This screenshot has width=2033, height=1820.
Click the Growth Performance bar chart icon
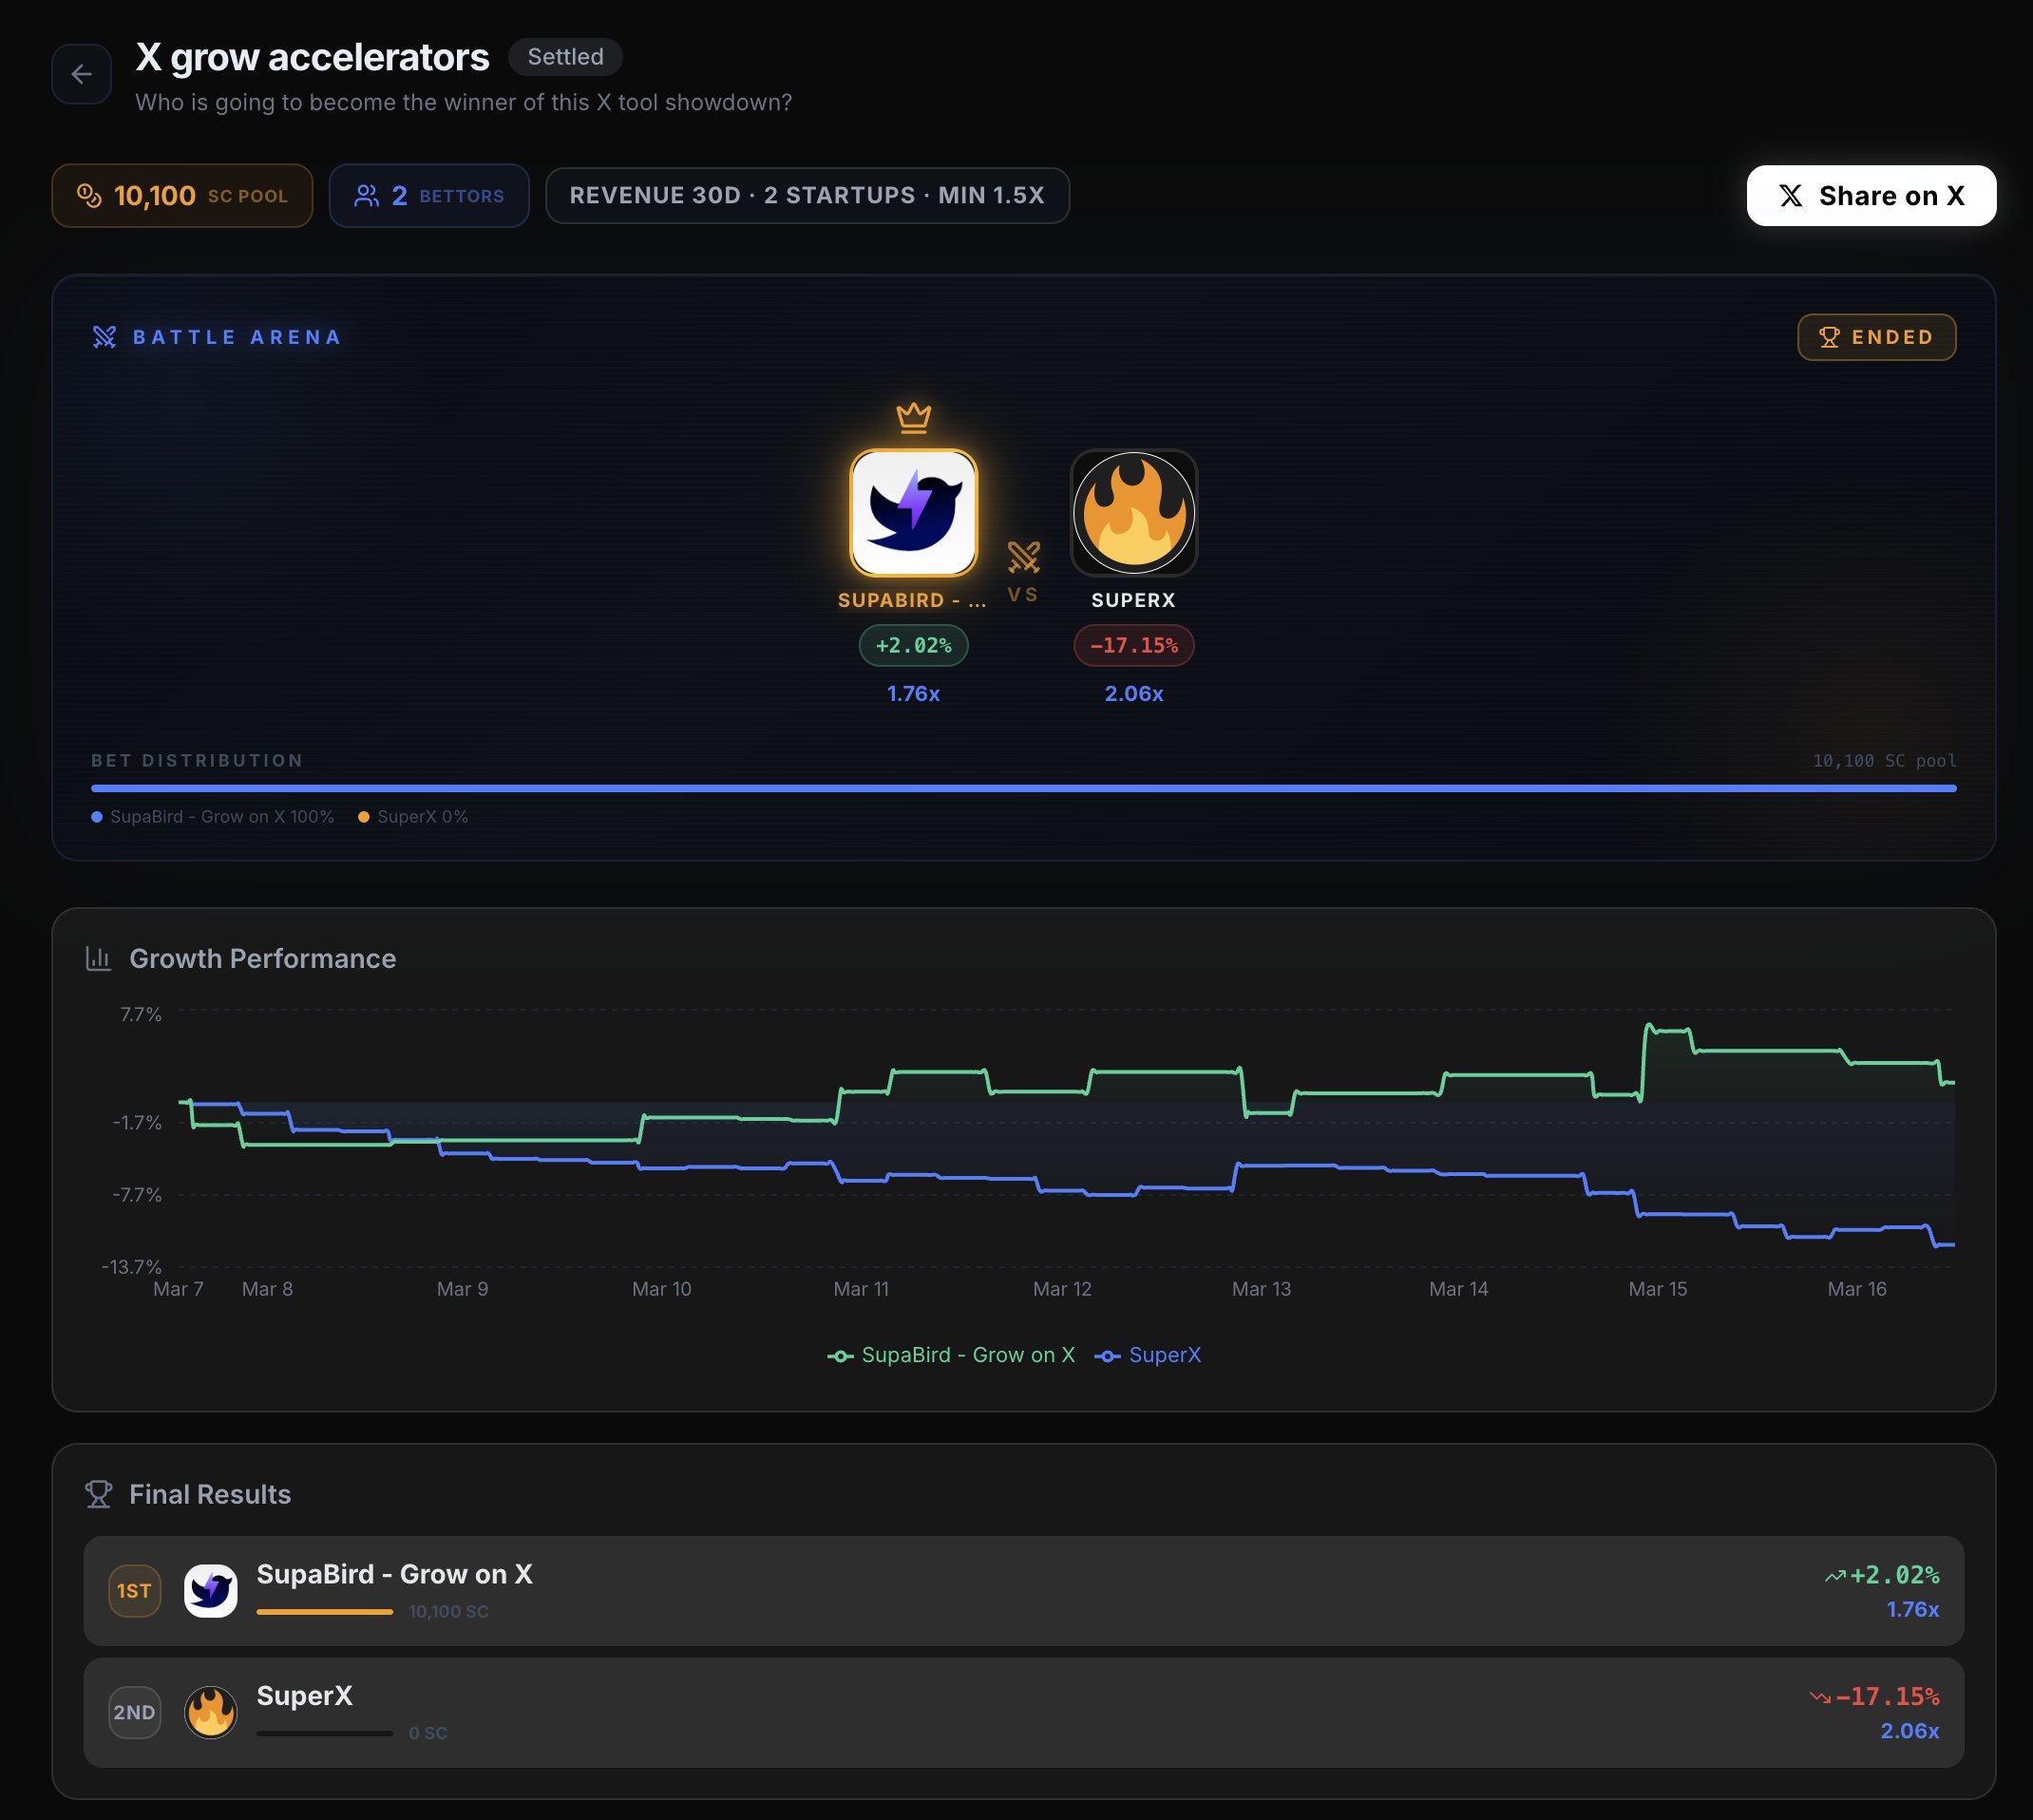click(x=98, y=958)
